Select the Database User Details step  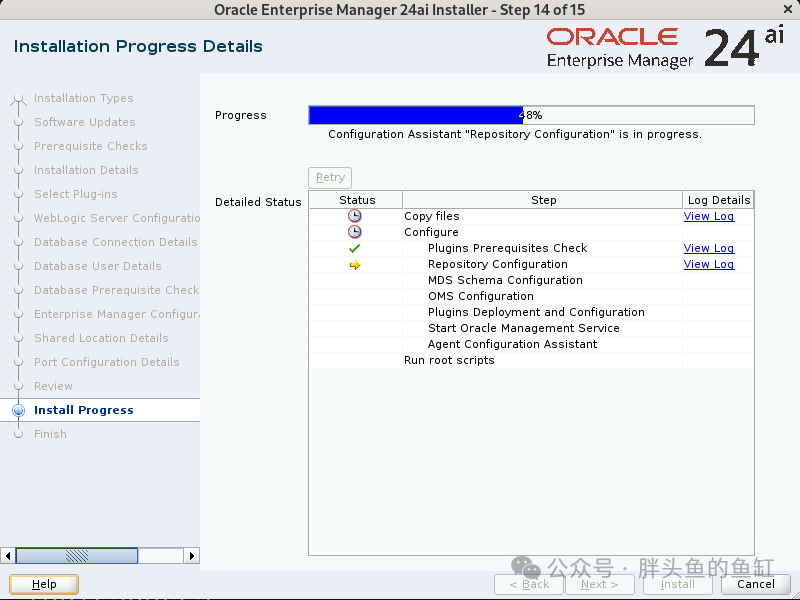coord(97,266)
